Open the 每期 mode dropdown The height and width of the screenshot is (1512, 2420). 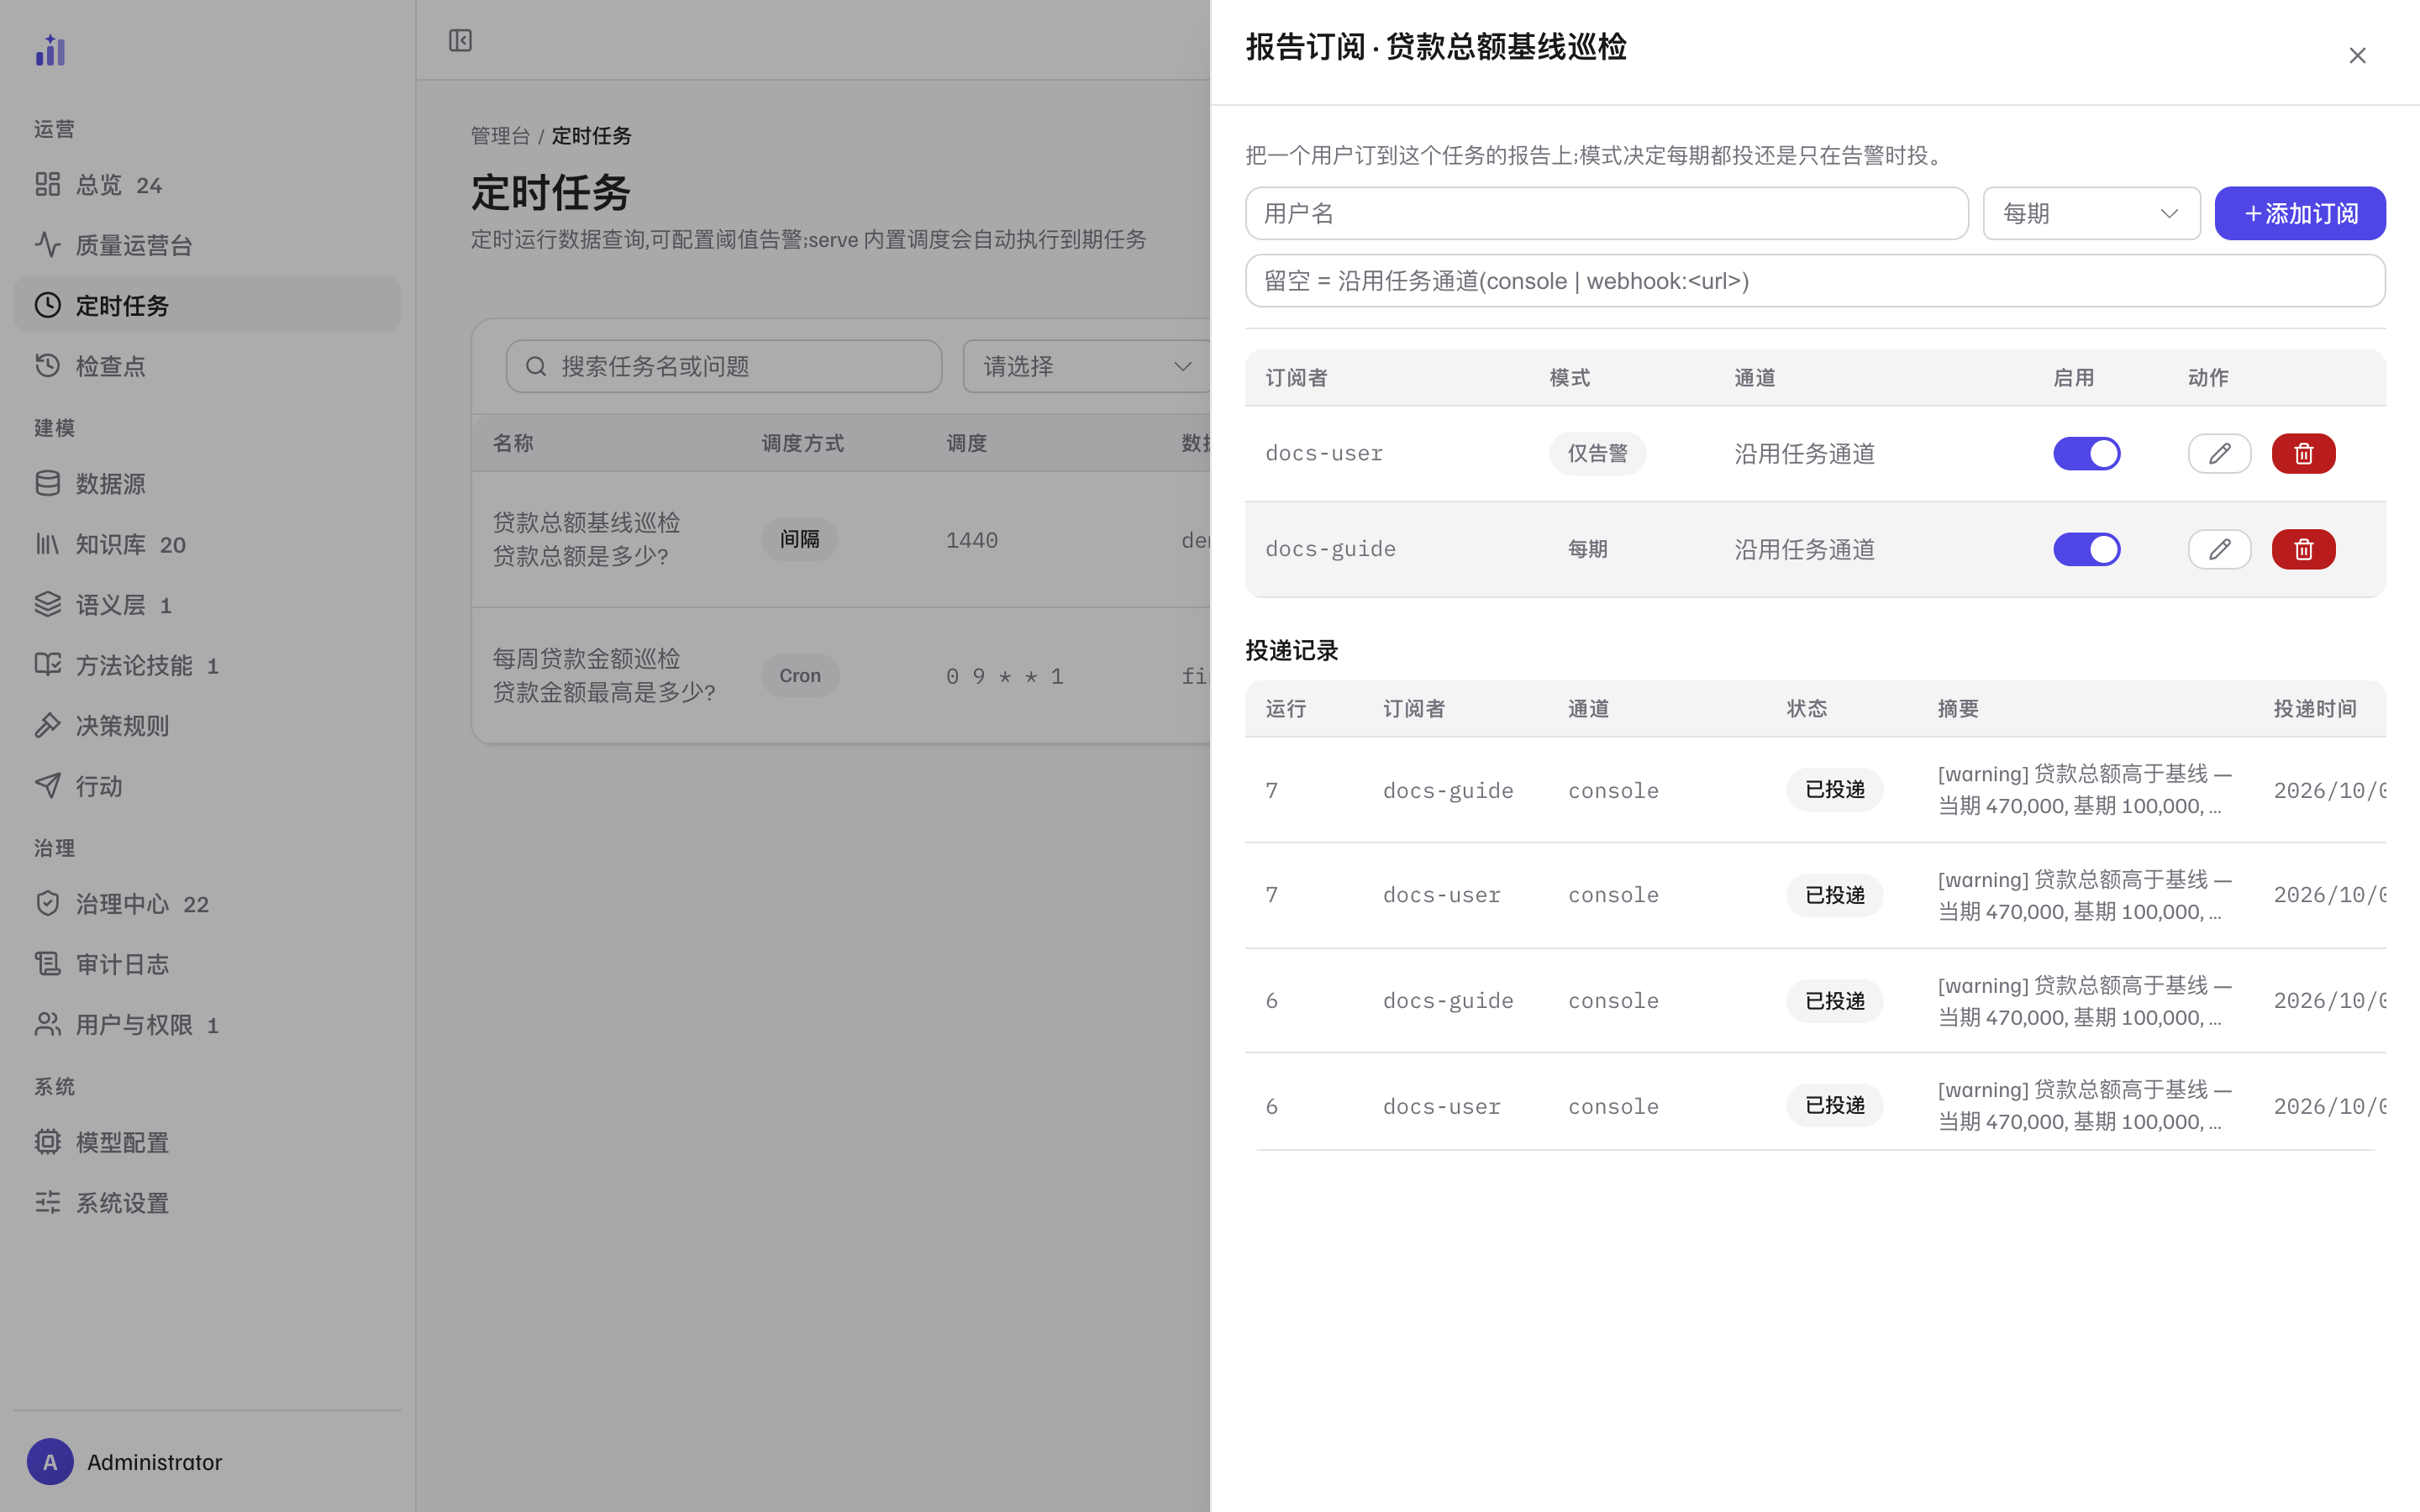pos(2091,213)
